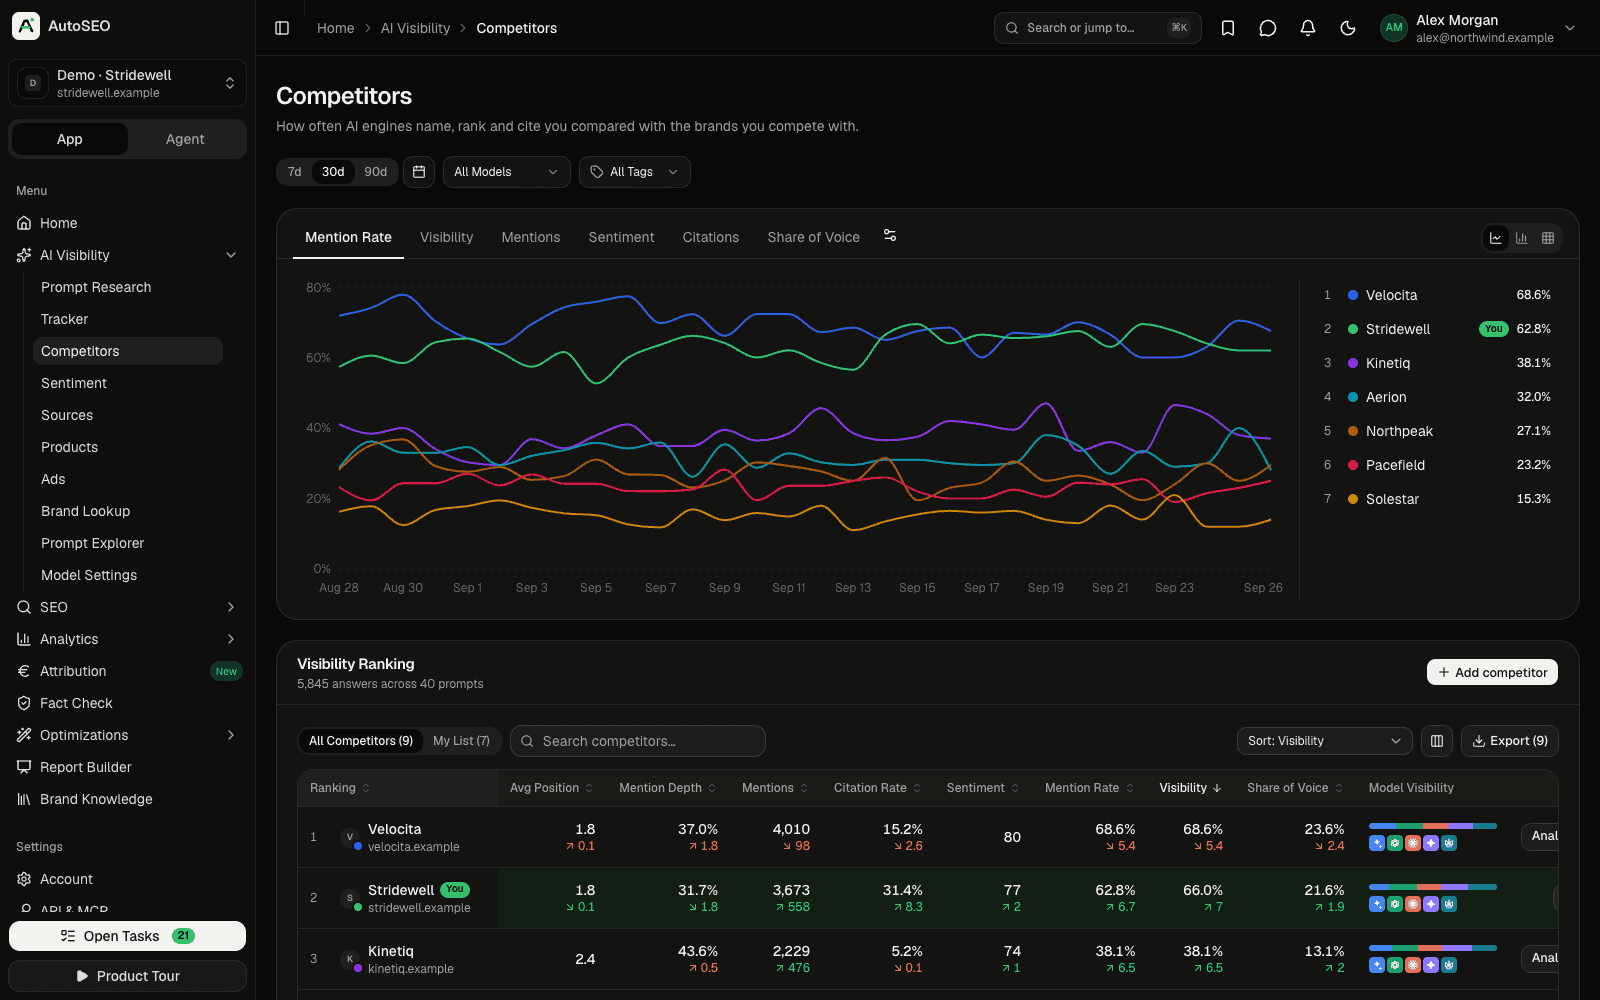Switch to App mode
Viewport: 1600px width, 1000px height.
pyautogui.click(x=70, y=139)
